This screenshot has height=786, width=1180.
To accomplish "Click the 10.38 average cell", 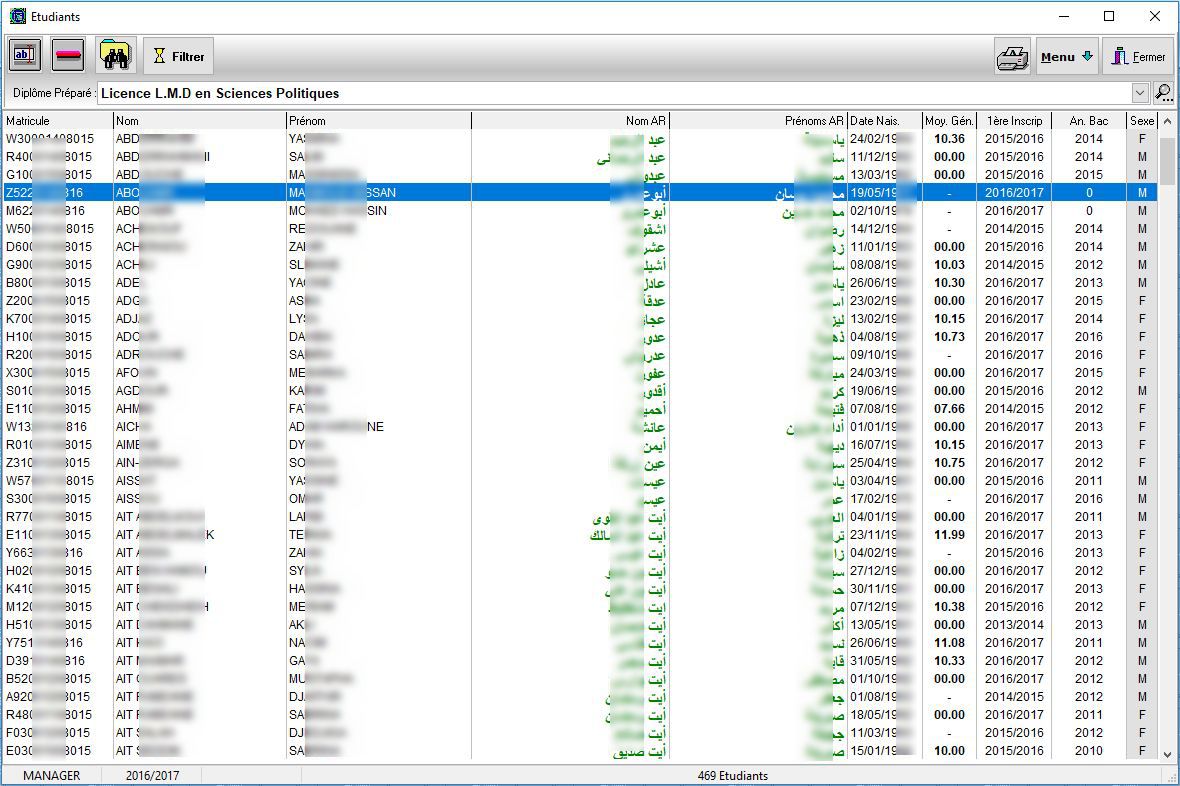I will click(x=949, y=607).
